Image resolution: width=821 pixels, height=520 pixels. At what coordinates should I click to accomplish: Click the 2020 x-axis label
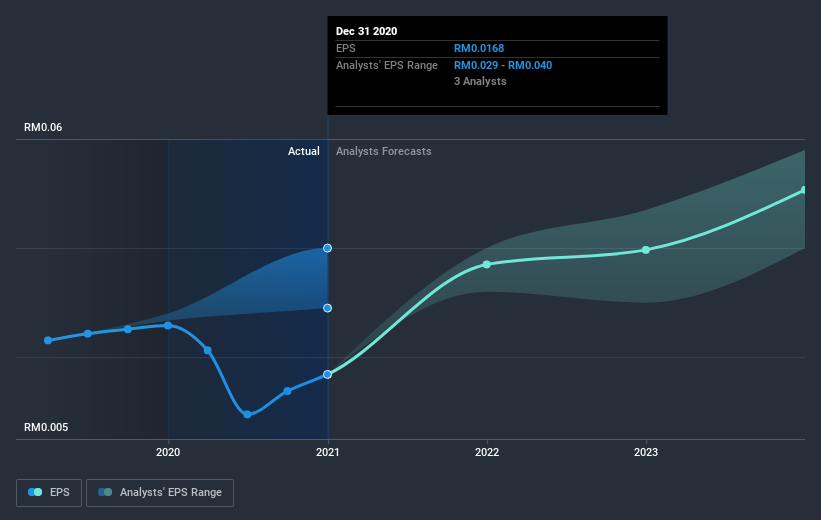168,452
